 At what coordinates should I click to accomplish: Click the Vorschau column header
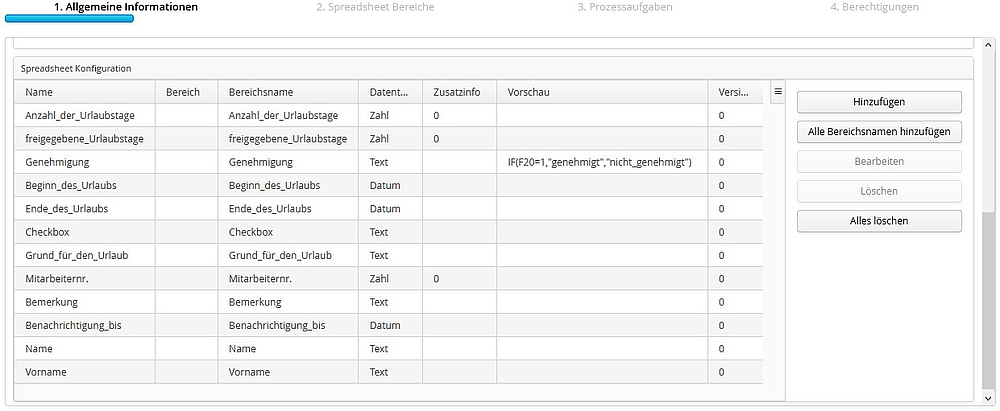point(602,92)
